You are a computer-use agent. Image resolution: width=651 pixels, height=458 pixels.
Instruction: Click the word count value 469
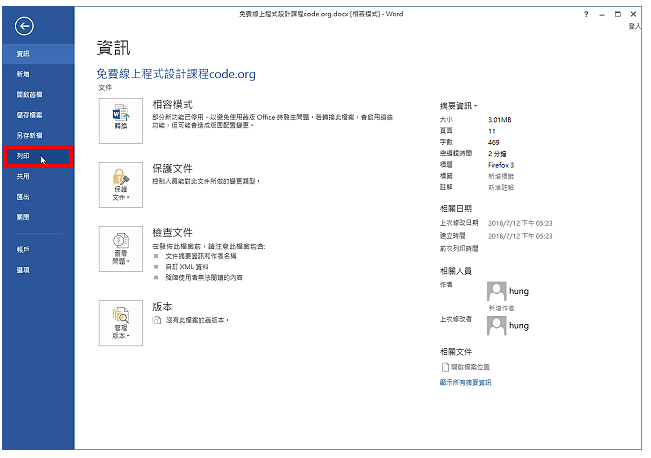[493, 142]
